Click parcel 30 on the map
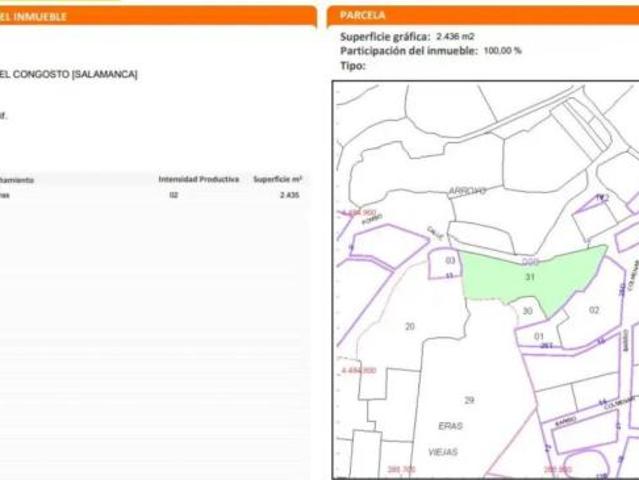This screenshot has width=639, height=480. click(527, 311)
